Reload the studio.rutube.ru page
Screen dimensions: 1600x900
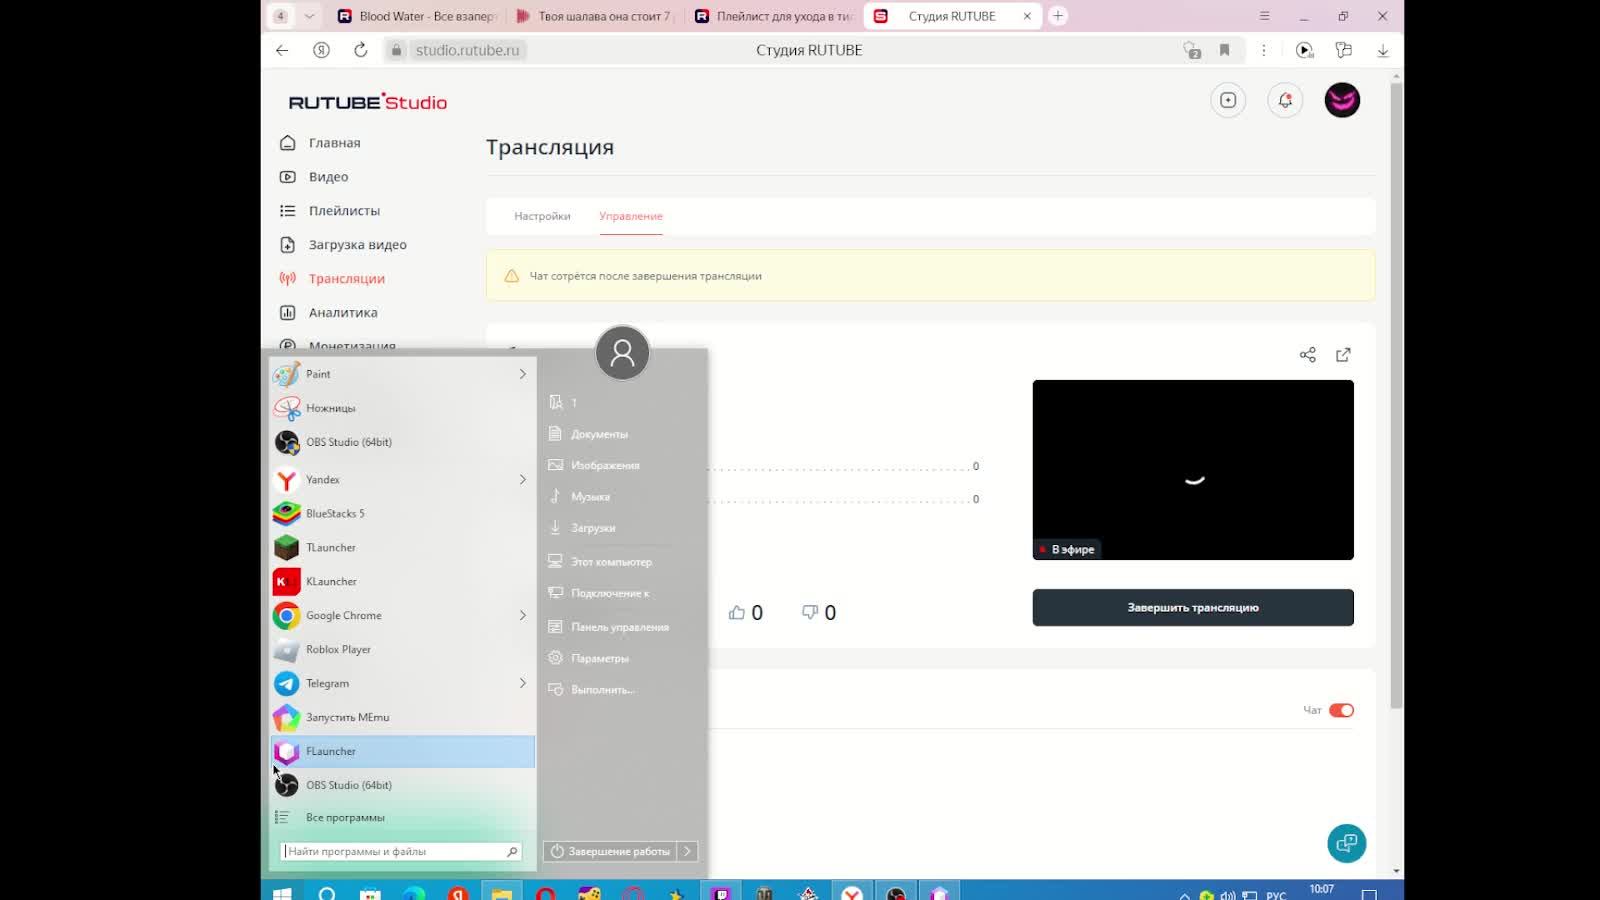click(x=361, y=50)
